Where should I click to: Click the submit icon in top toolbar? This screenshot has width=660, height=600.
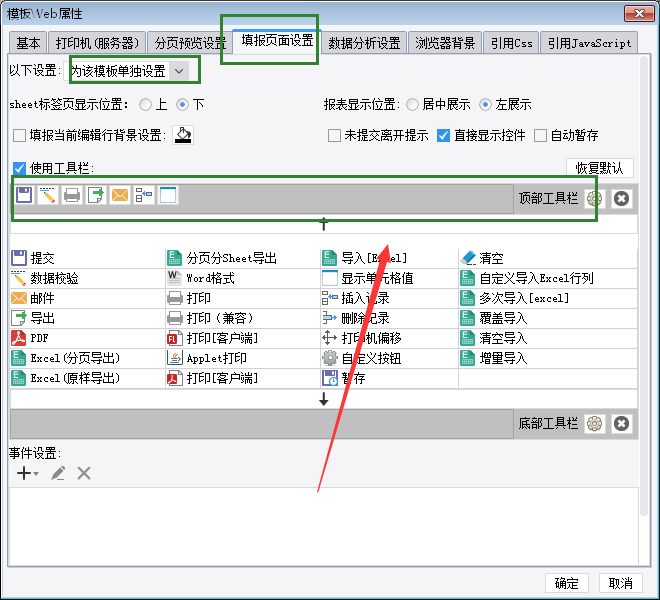(x=24, y=195)
